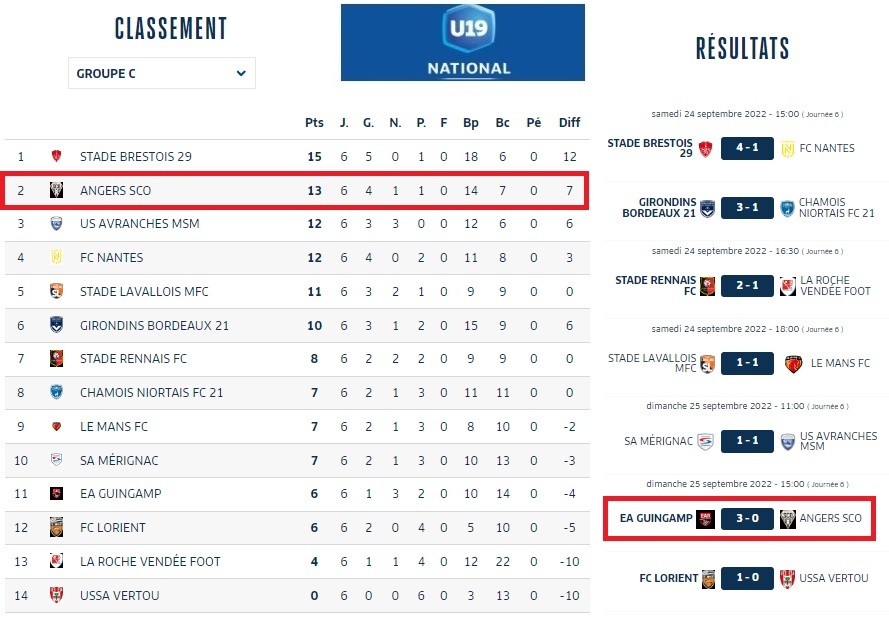Select the SA Mérignac row in standings

coord(119,461)
